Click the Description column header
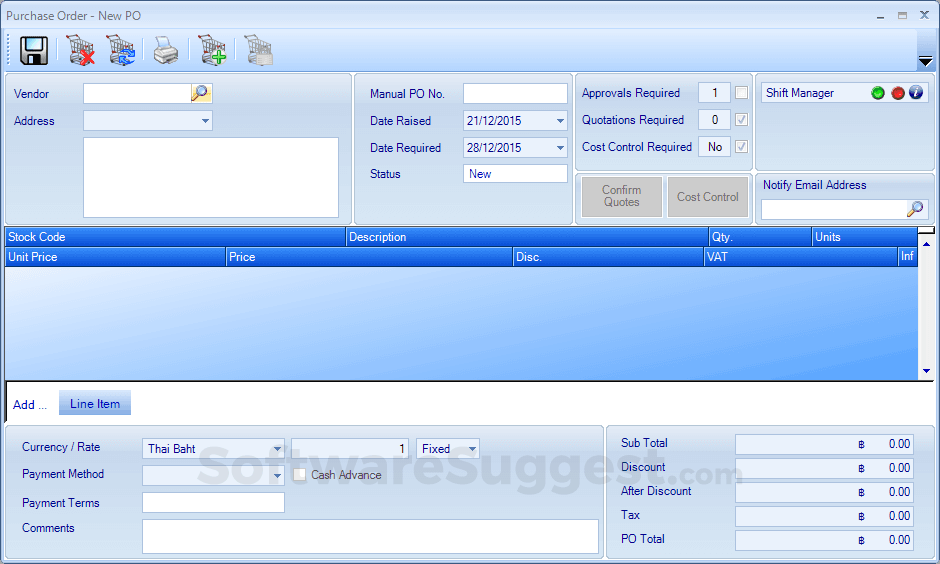 point(528,237)
